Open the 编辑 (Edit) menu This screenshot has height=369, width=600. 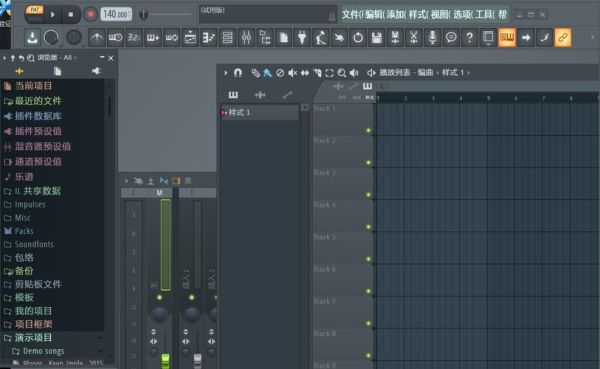click(x=375, y=15)
